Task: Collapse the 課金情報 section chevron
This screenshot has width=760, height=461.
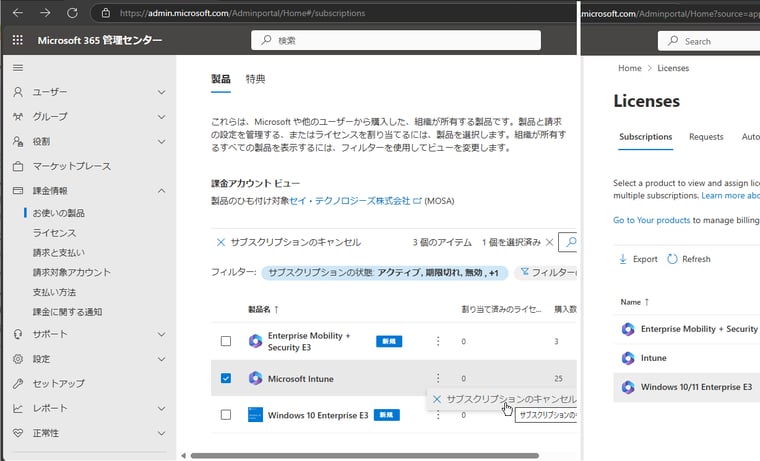Action: pos(161,191)
